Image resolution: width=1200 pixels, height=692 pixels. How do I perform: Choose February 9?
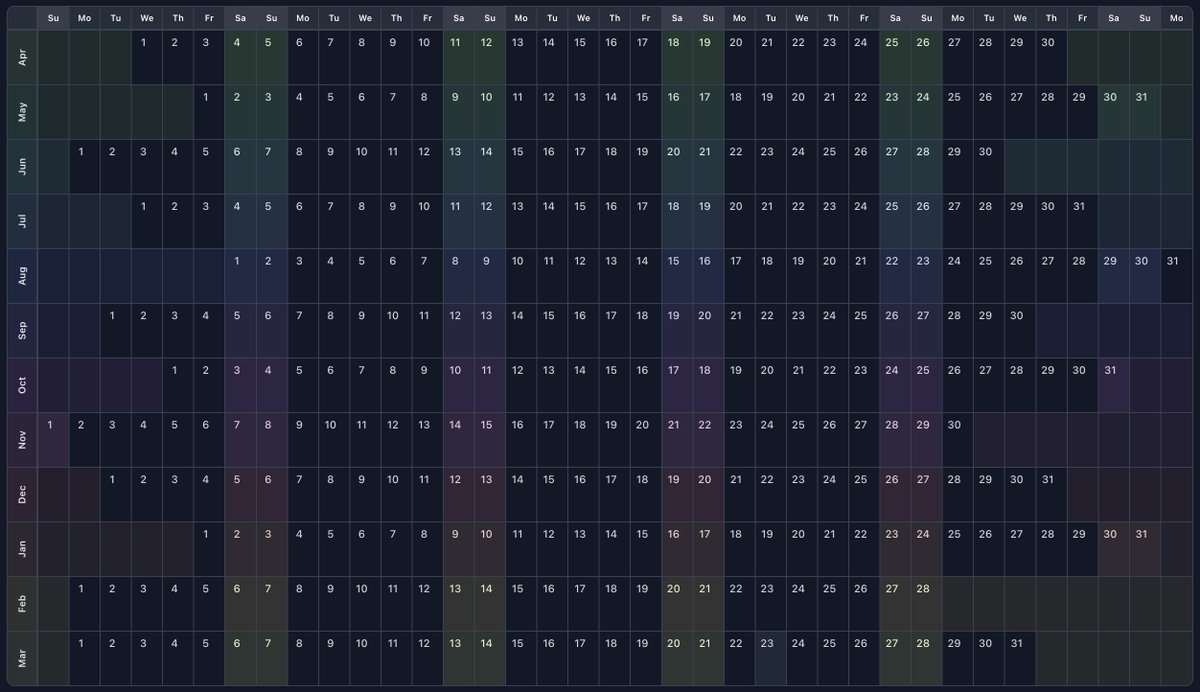333,602
